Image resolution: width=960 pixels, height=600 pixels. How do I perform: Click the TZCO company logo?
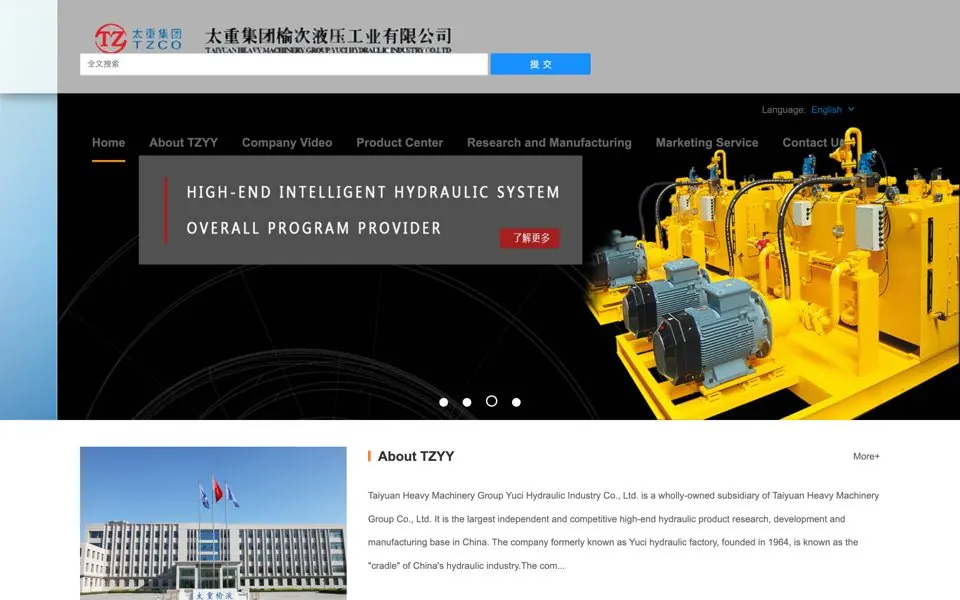(x=138, y=38)
